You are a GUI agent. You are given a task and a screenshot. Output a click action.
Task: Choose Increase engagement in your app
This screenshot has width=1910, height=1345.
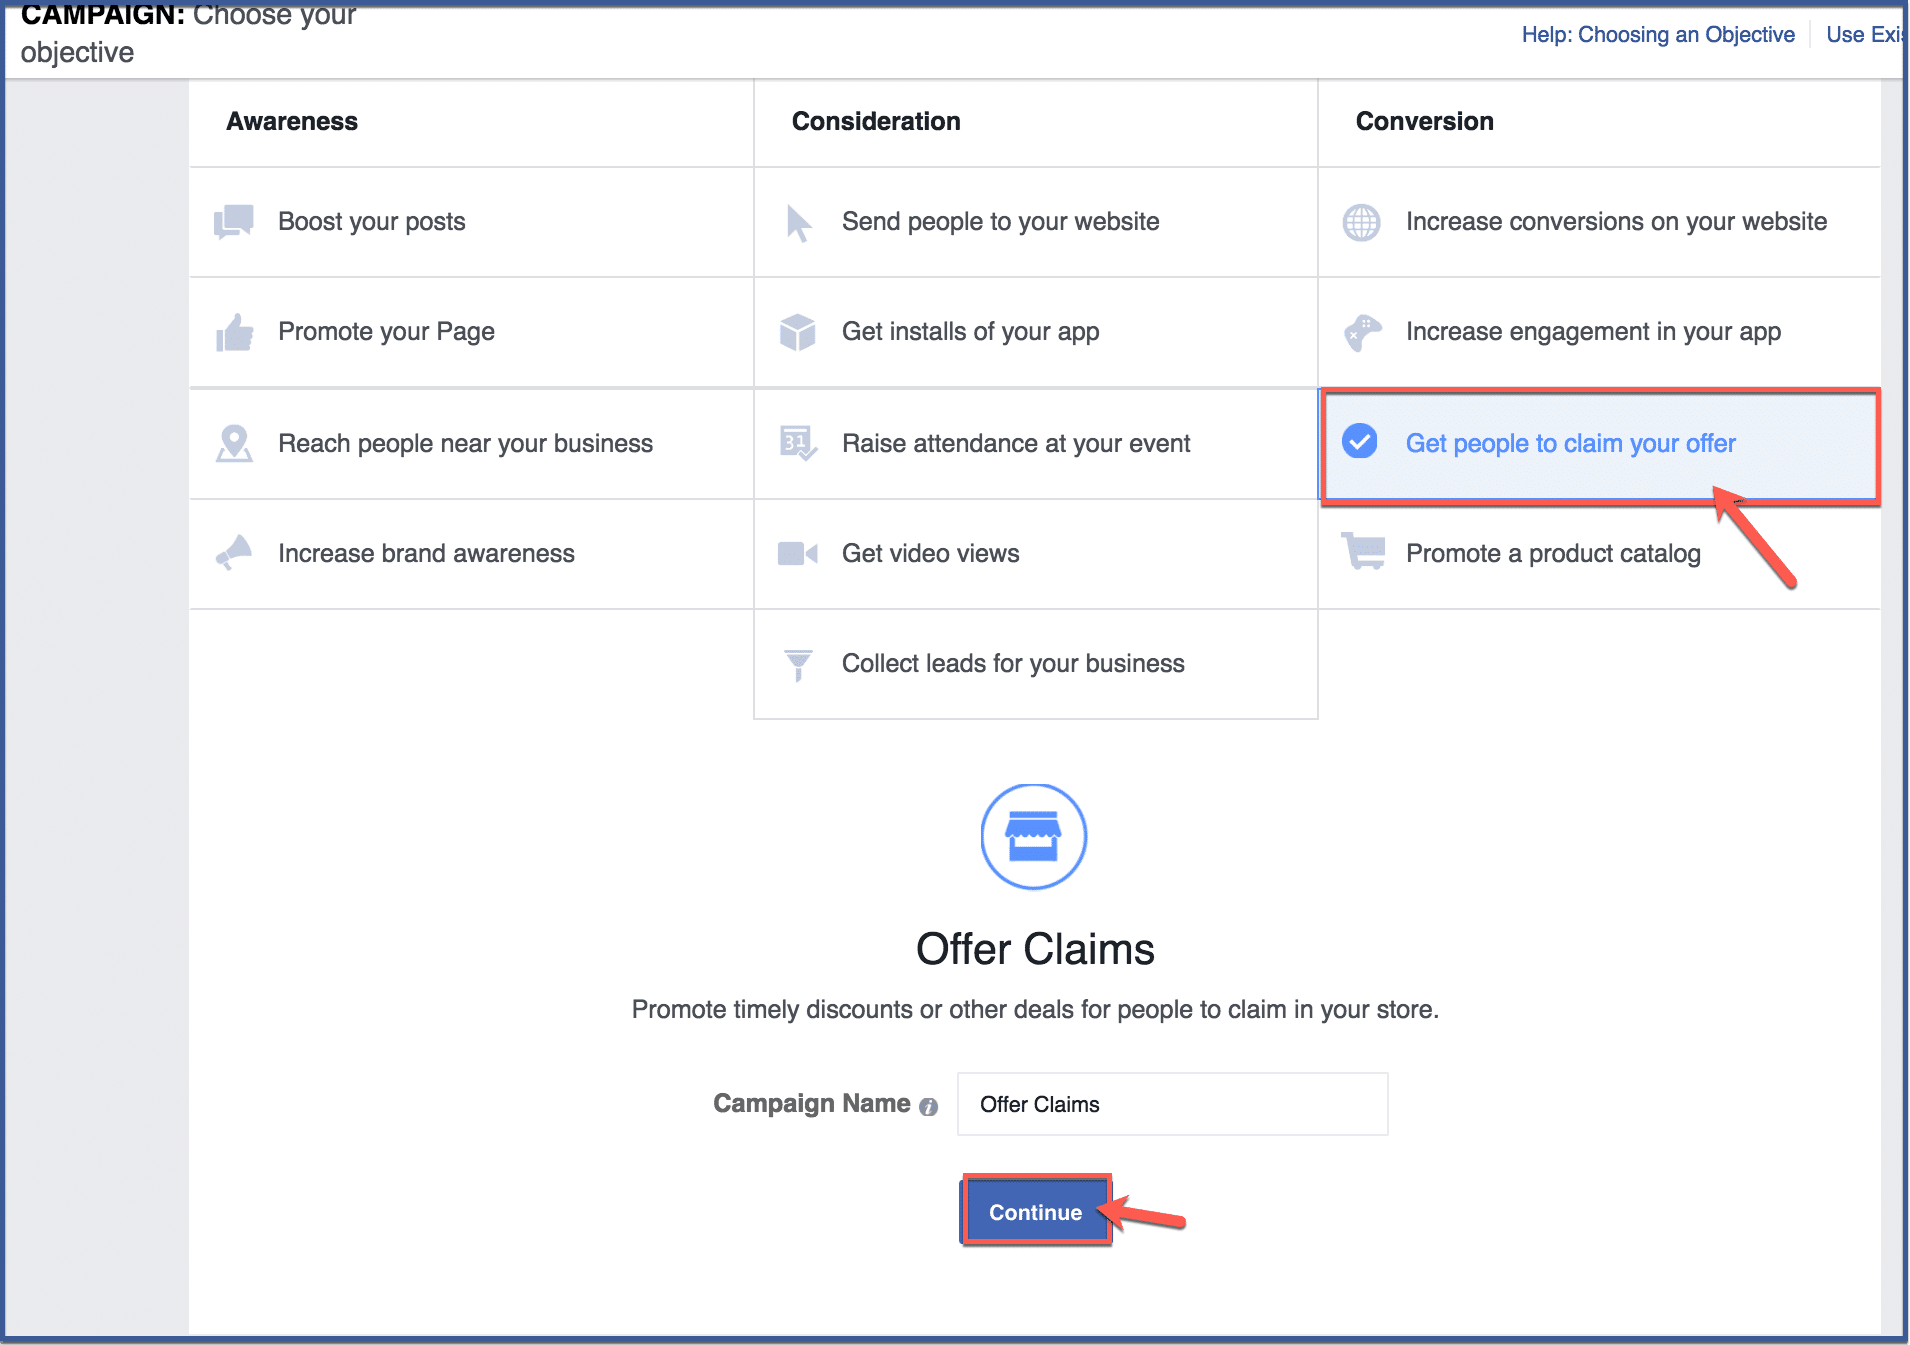pos(1599,332)
